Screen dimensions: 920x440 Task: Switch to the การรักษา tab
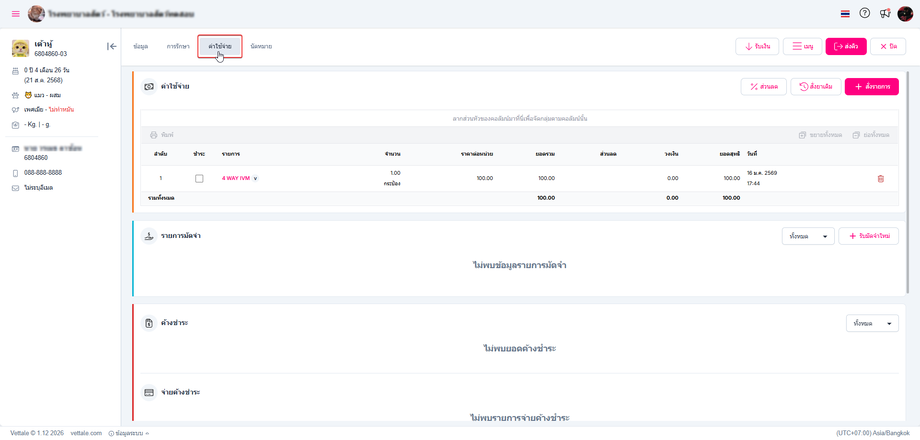click(x=178, y=46)
